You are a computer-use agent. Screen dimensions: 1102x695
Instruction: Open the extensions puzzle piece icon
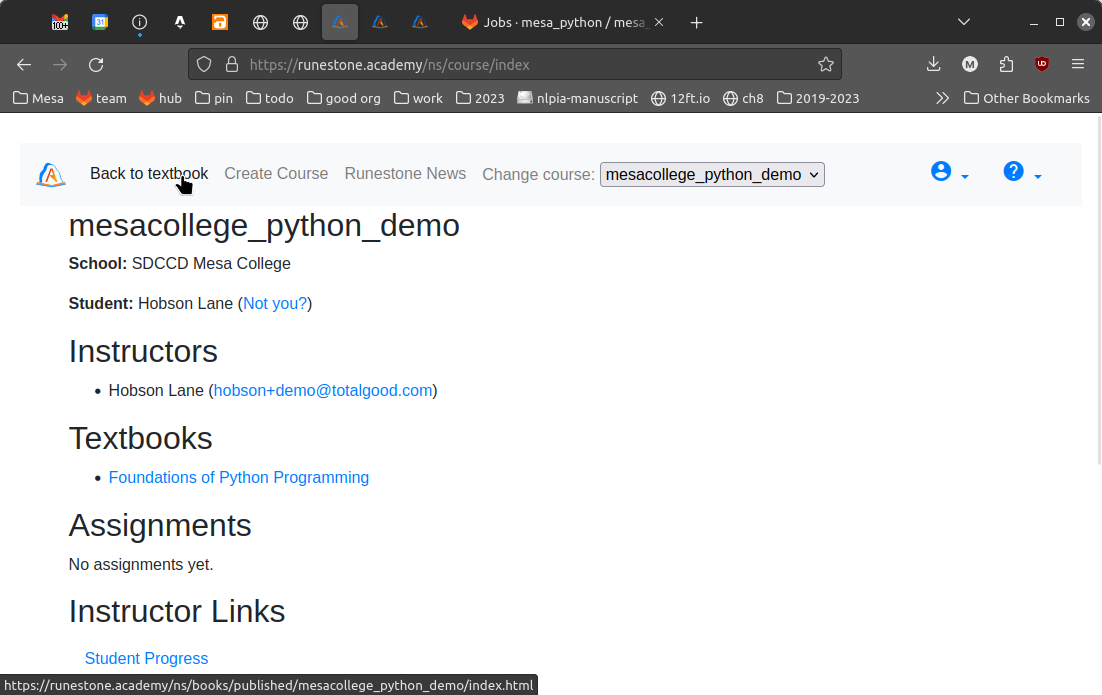tap(1006, 65)
